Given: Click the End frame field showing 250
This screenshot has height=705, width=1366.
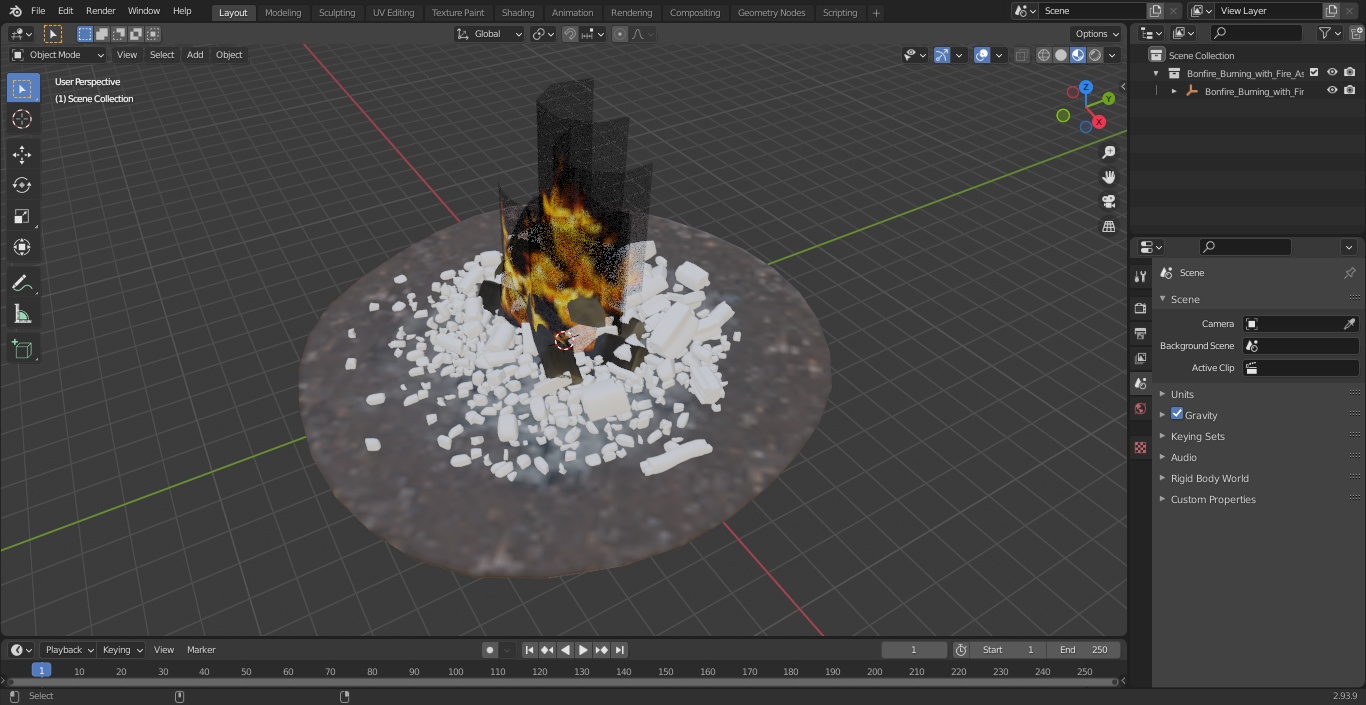Looking at the screenshot, I should coord(1084,650).
